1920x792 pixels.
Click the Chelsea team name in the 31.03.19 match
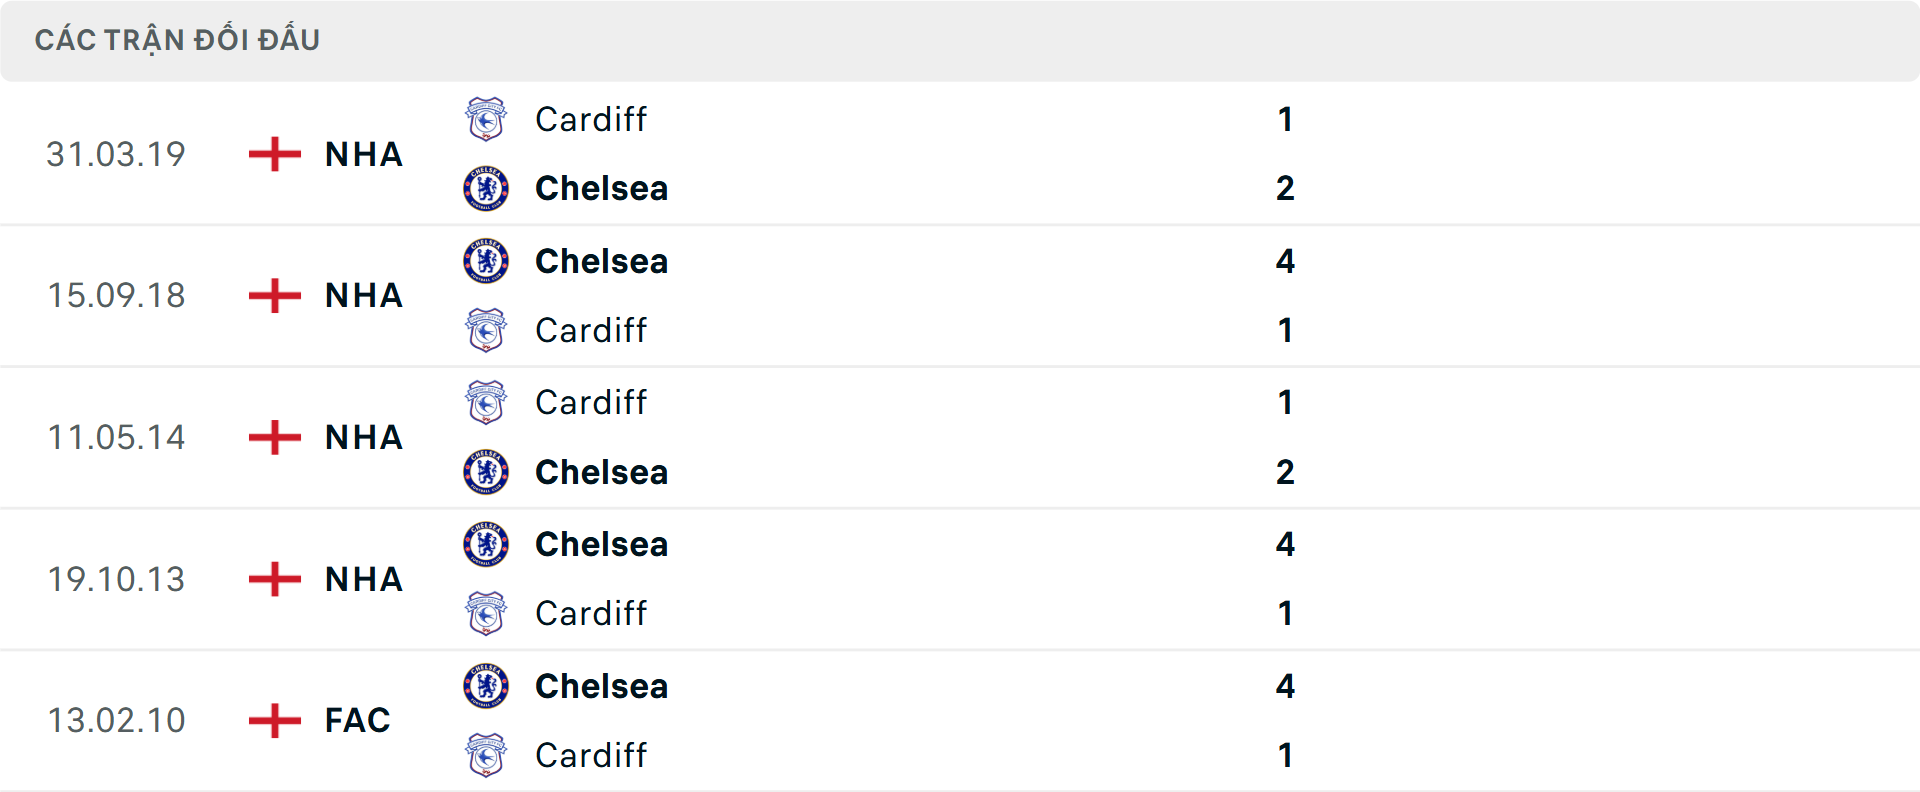pyautogui.click(x=601, y=188)
